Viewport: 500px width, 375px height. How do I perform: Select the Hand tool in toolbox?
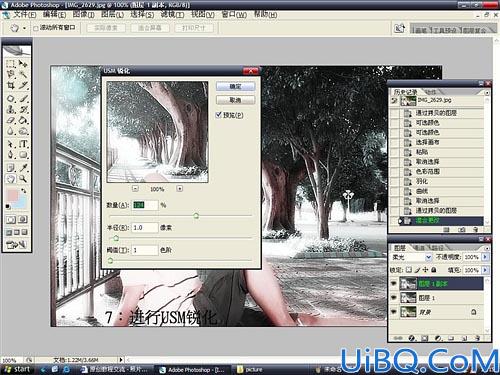(x=11, y=179)
